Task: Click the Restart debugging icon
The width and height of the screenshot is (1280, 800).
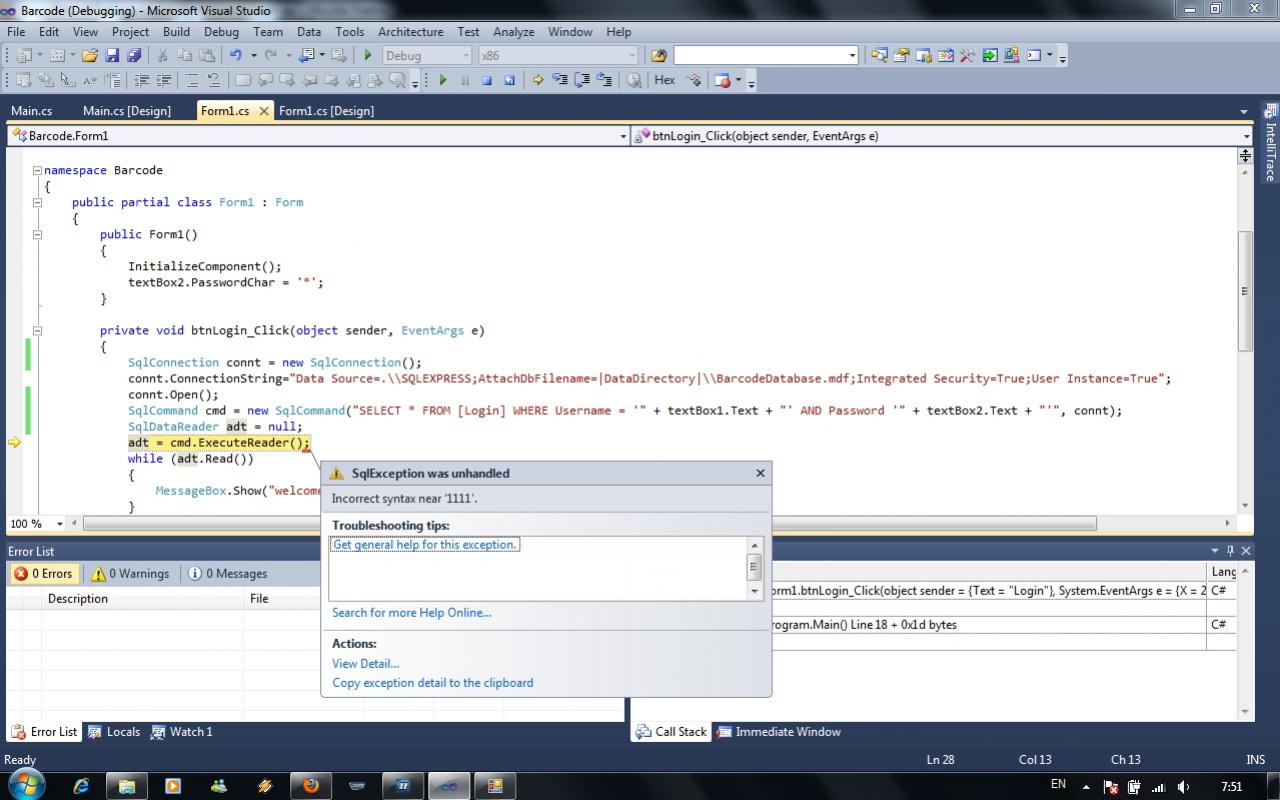Action: pyautogui.click(x=509, y=80)
